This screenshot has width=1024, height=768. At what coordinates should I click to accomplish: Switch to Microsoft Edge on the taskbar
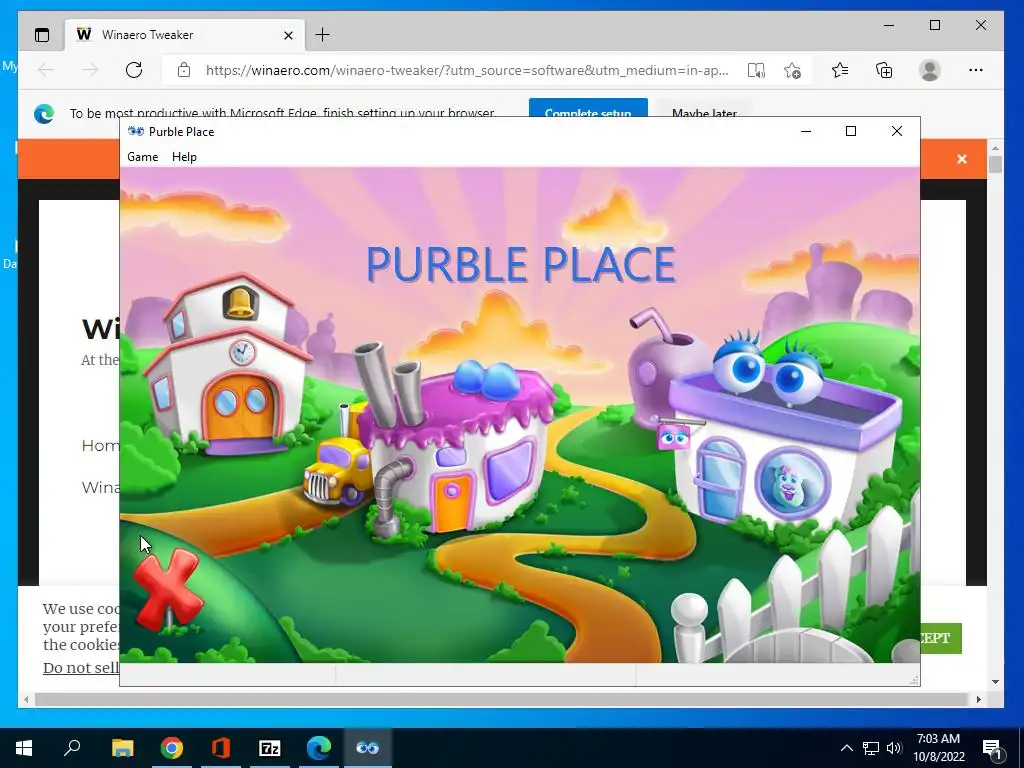pyautogui.click(x=319, y=748)
